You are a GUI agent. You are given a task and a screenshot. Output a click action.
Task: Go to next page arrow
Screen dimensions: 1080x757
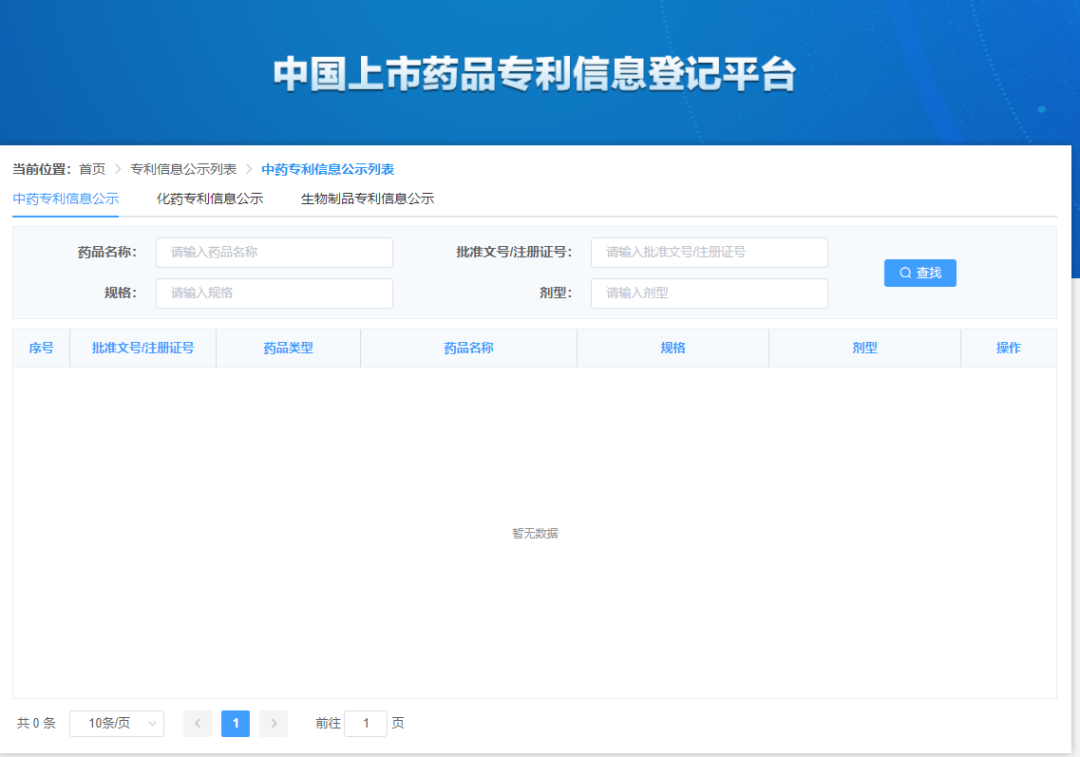point(273,724)
